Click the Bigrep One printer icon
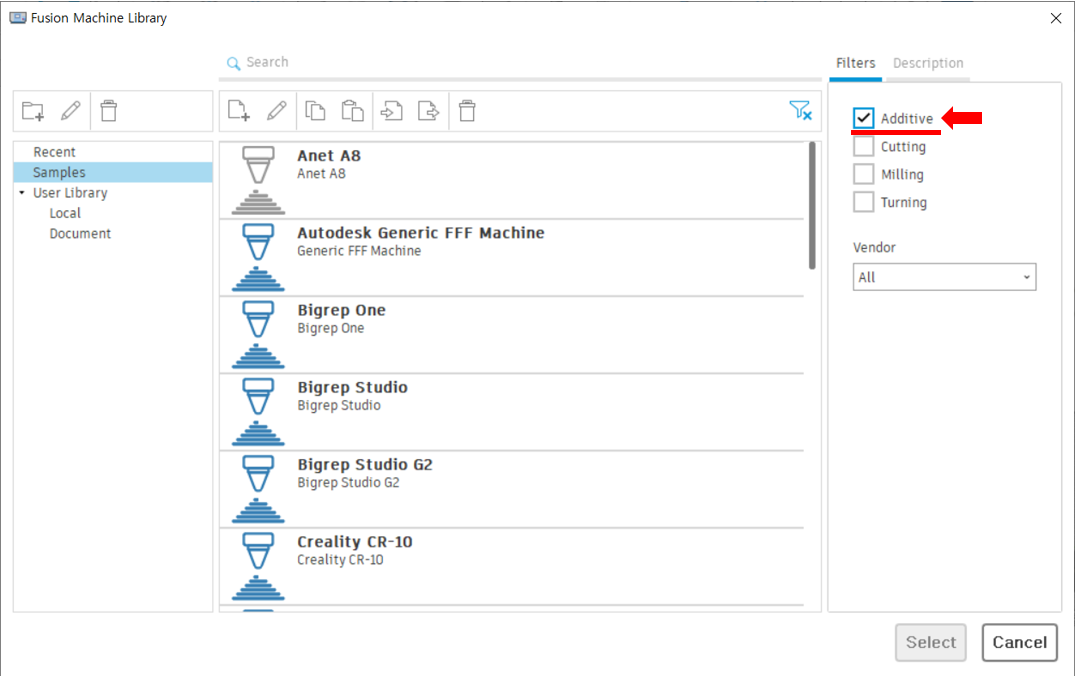The image size is (1076, 676). pos(258,335)
